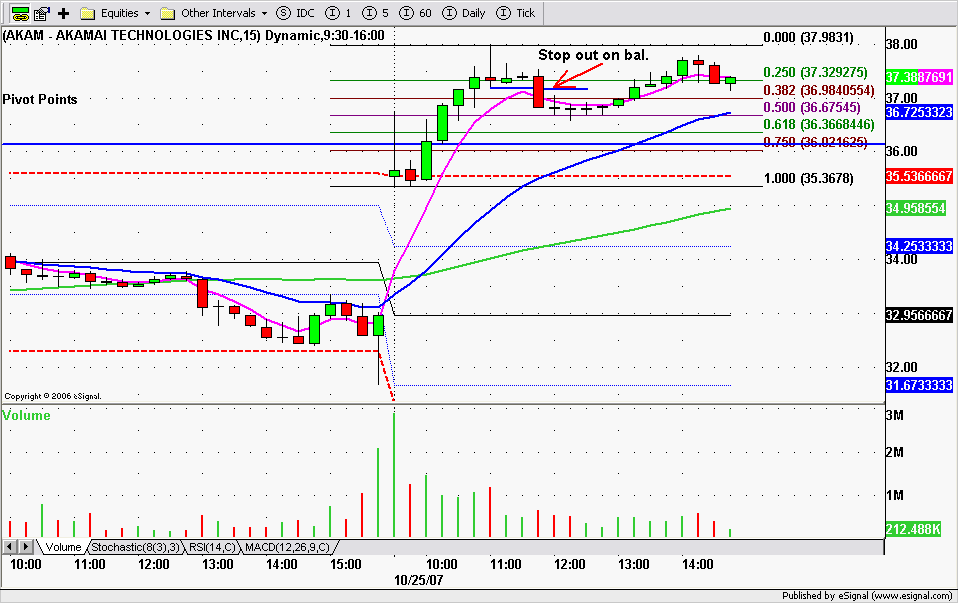Click the 0.250 (37.329275) Fibonacci label

(815, 72)
